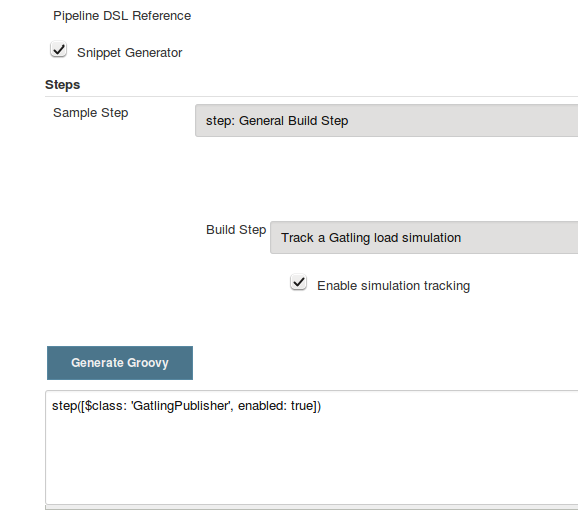Click the word 'Groovy' on the blue button
The height and width of the screenshot is (516, 578).
[x=147, y=363]
